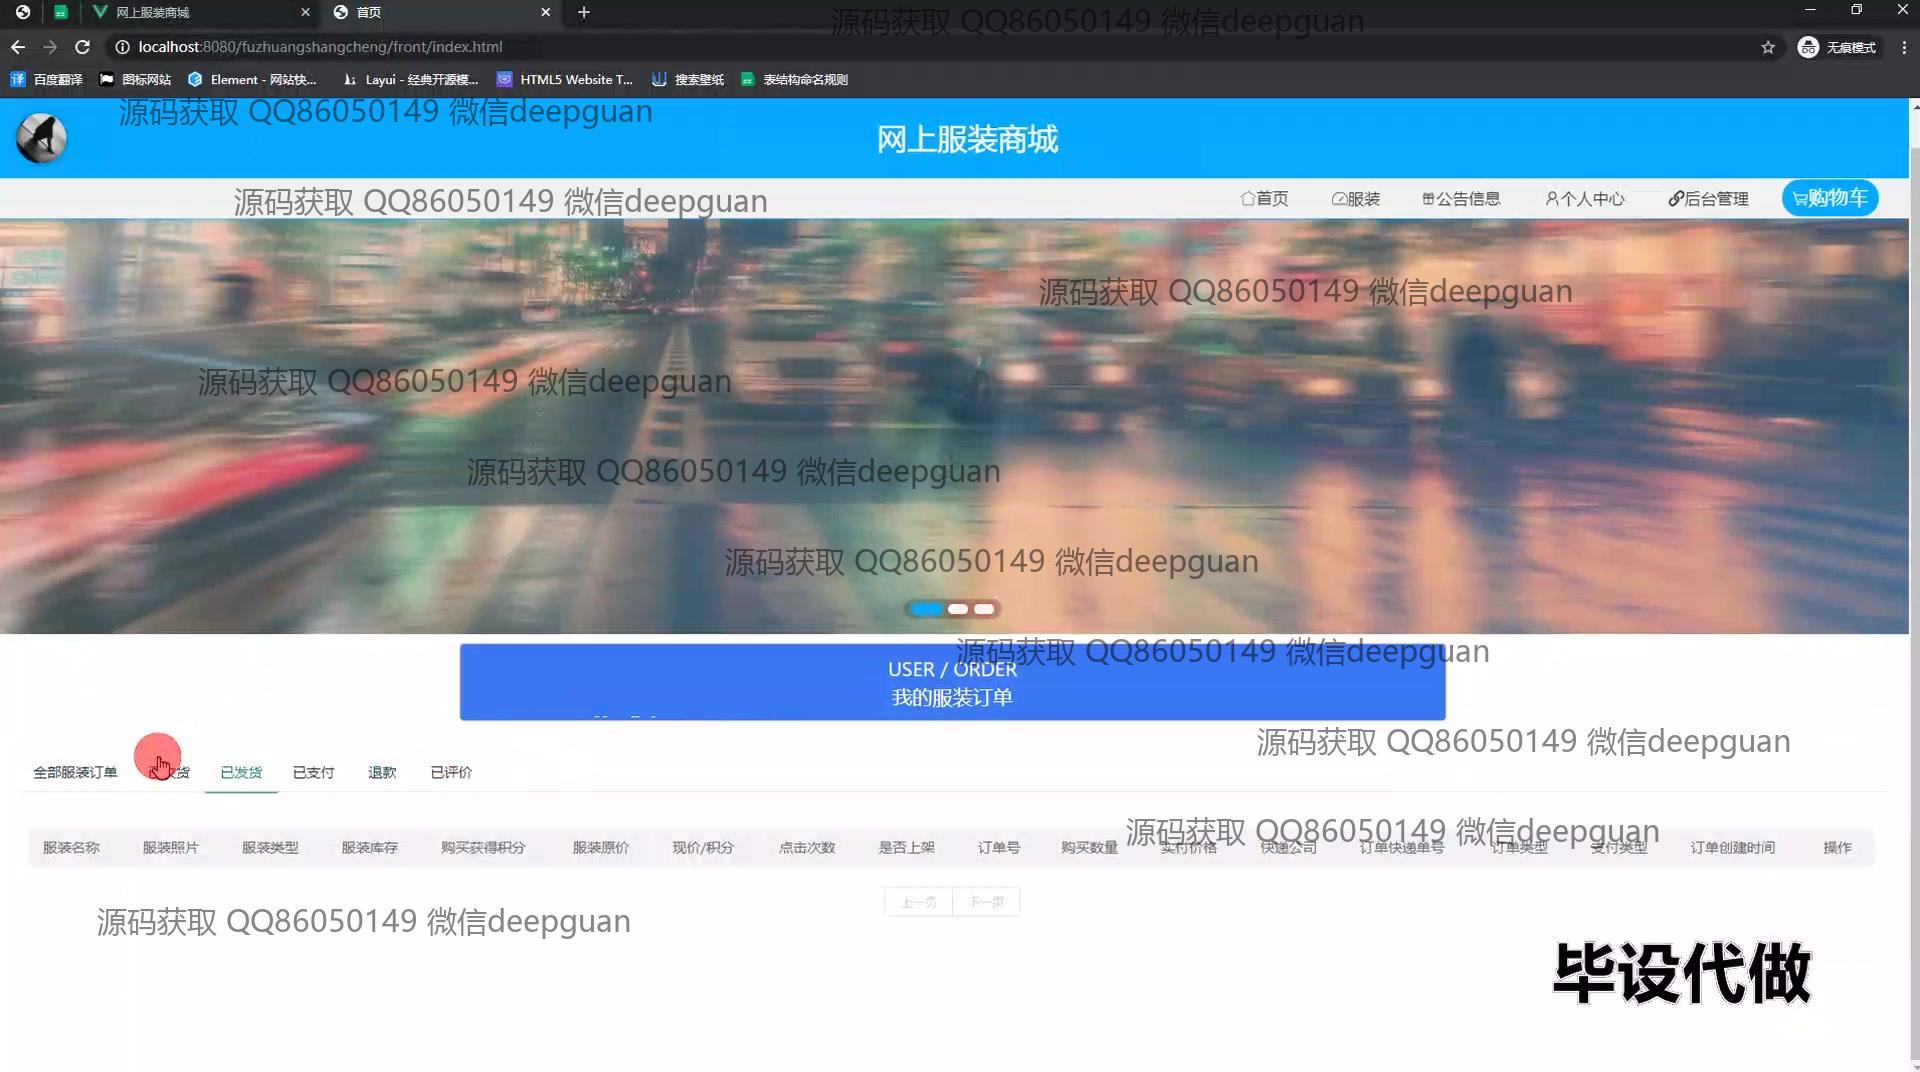Click the site info icon in address bar
This screenshot has width=1920, height=1072.
click(122, 47)
